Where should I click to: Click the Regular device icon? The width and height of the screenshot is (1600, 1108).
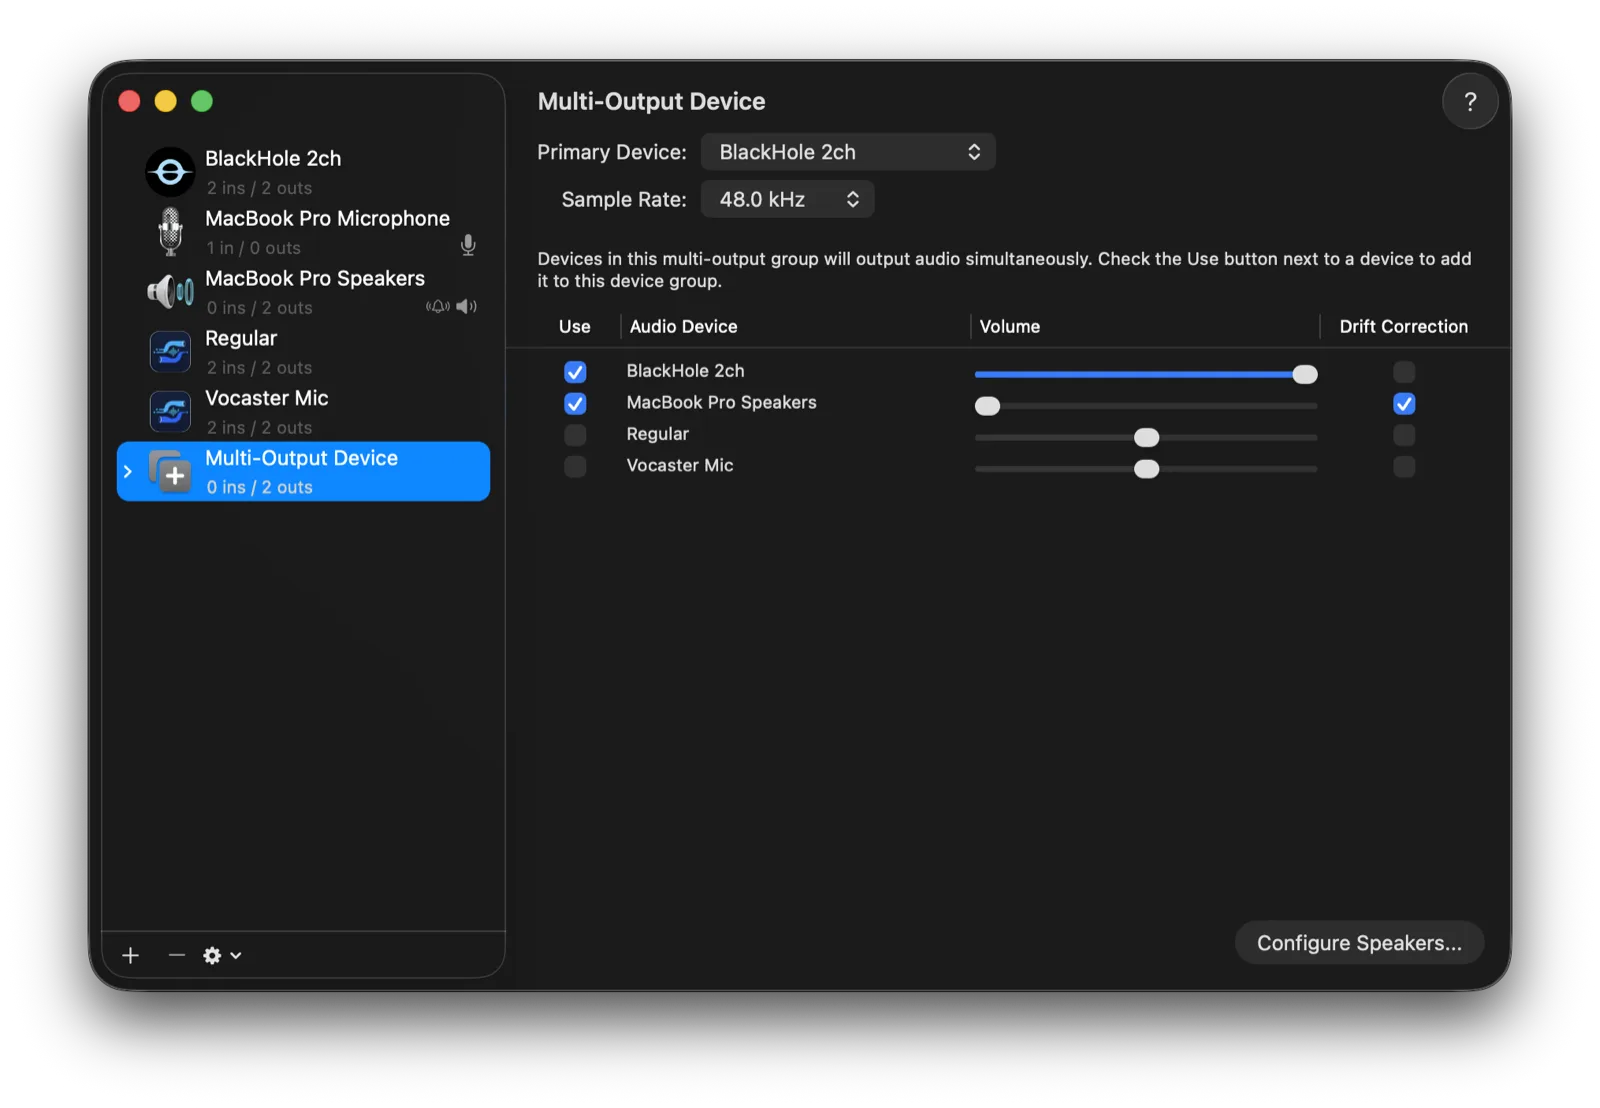click(x=170, y=352)
